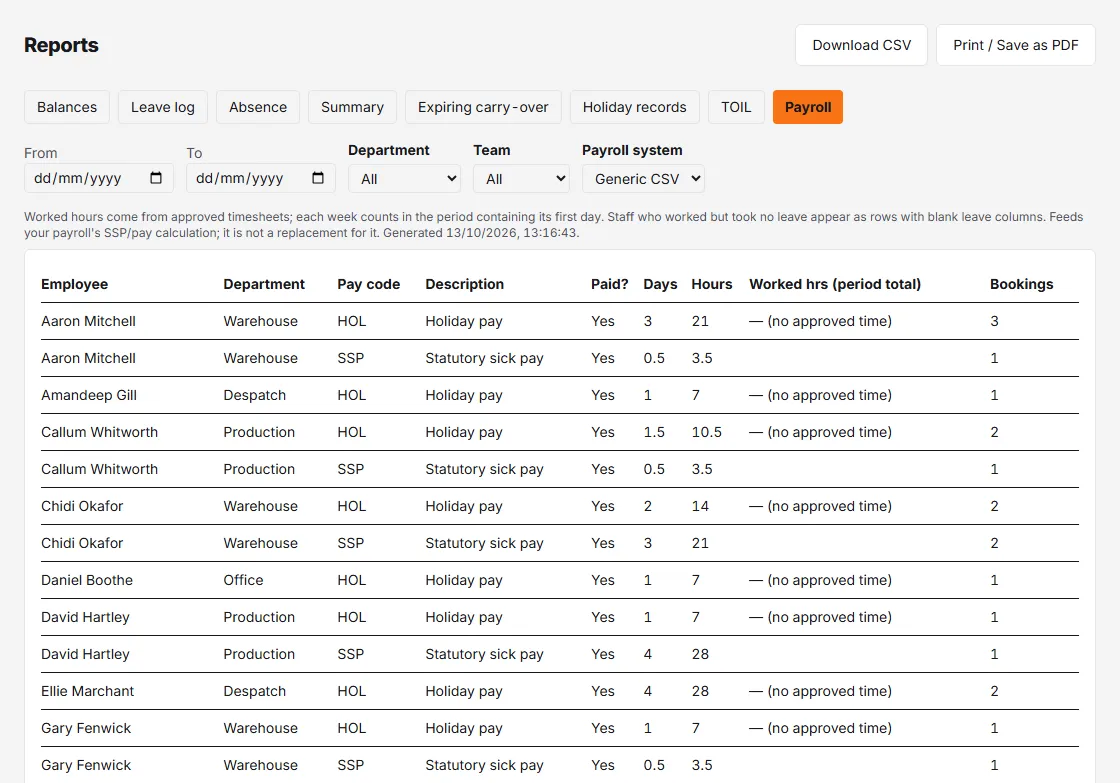Focus the To date input field
This screenshot has height=783, width=1120.
click(261, 178)
